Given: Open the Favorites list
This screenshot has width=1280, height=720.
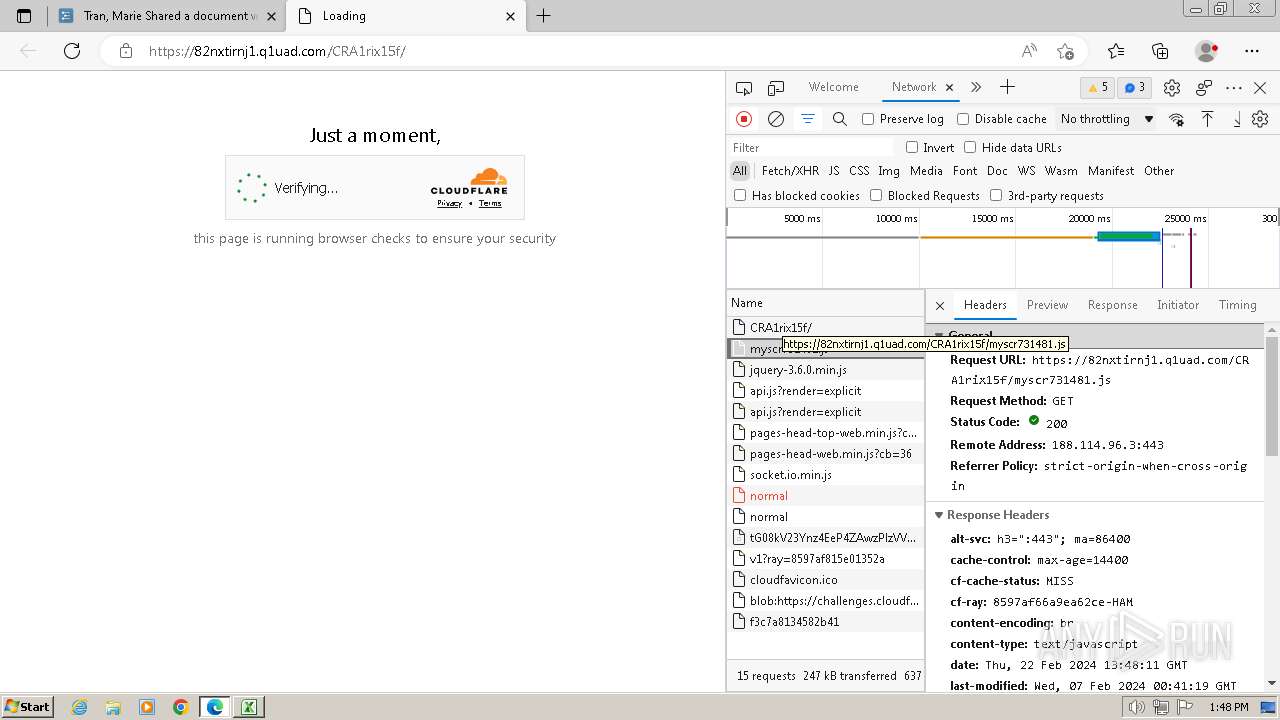Looking at the screenshot, I should pos(1116,51).
